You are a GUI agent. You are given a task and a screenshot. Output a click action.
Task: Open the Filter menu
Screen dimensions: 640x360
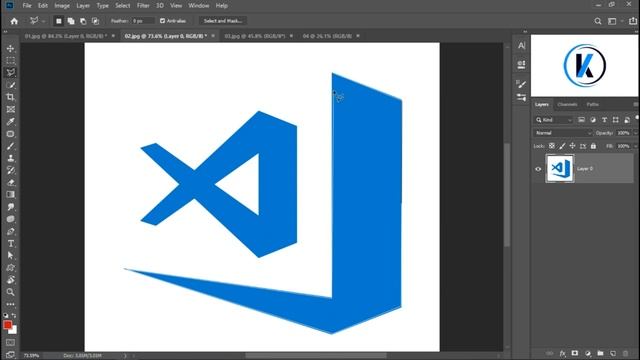143,6
